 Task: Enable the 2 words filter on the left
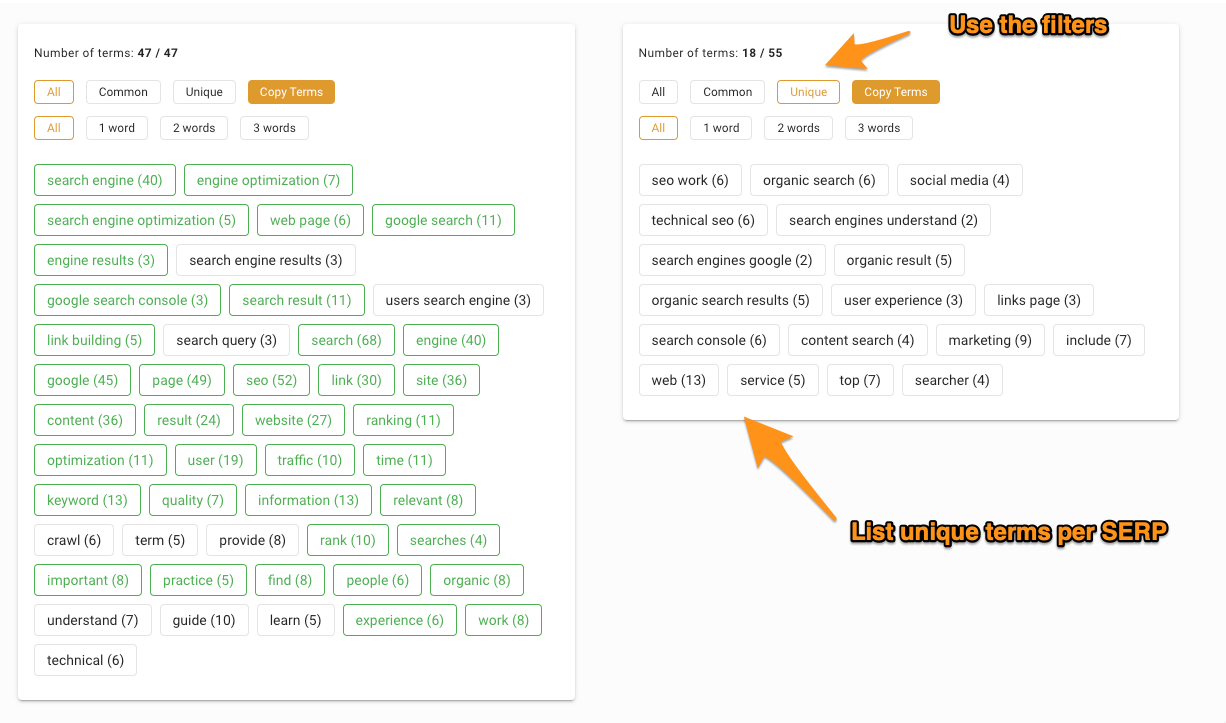(x=193, y=127)
